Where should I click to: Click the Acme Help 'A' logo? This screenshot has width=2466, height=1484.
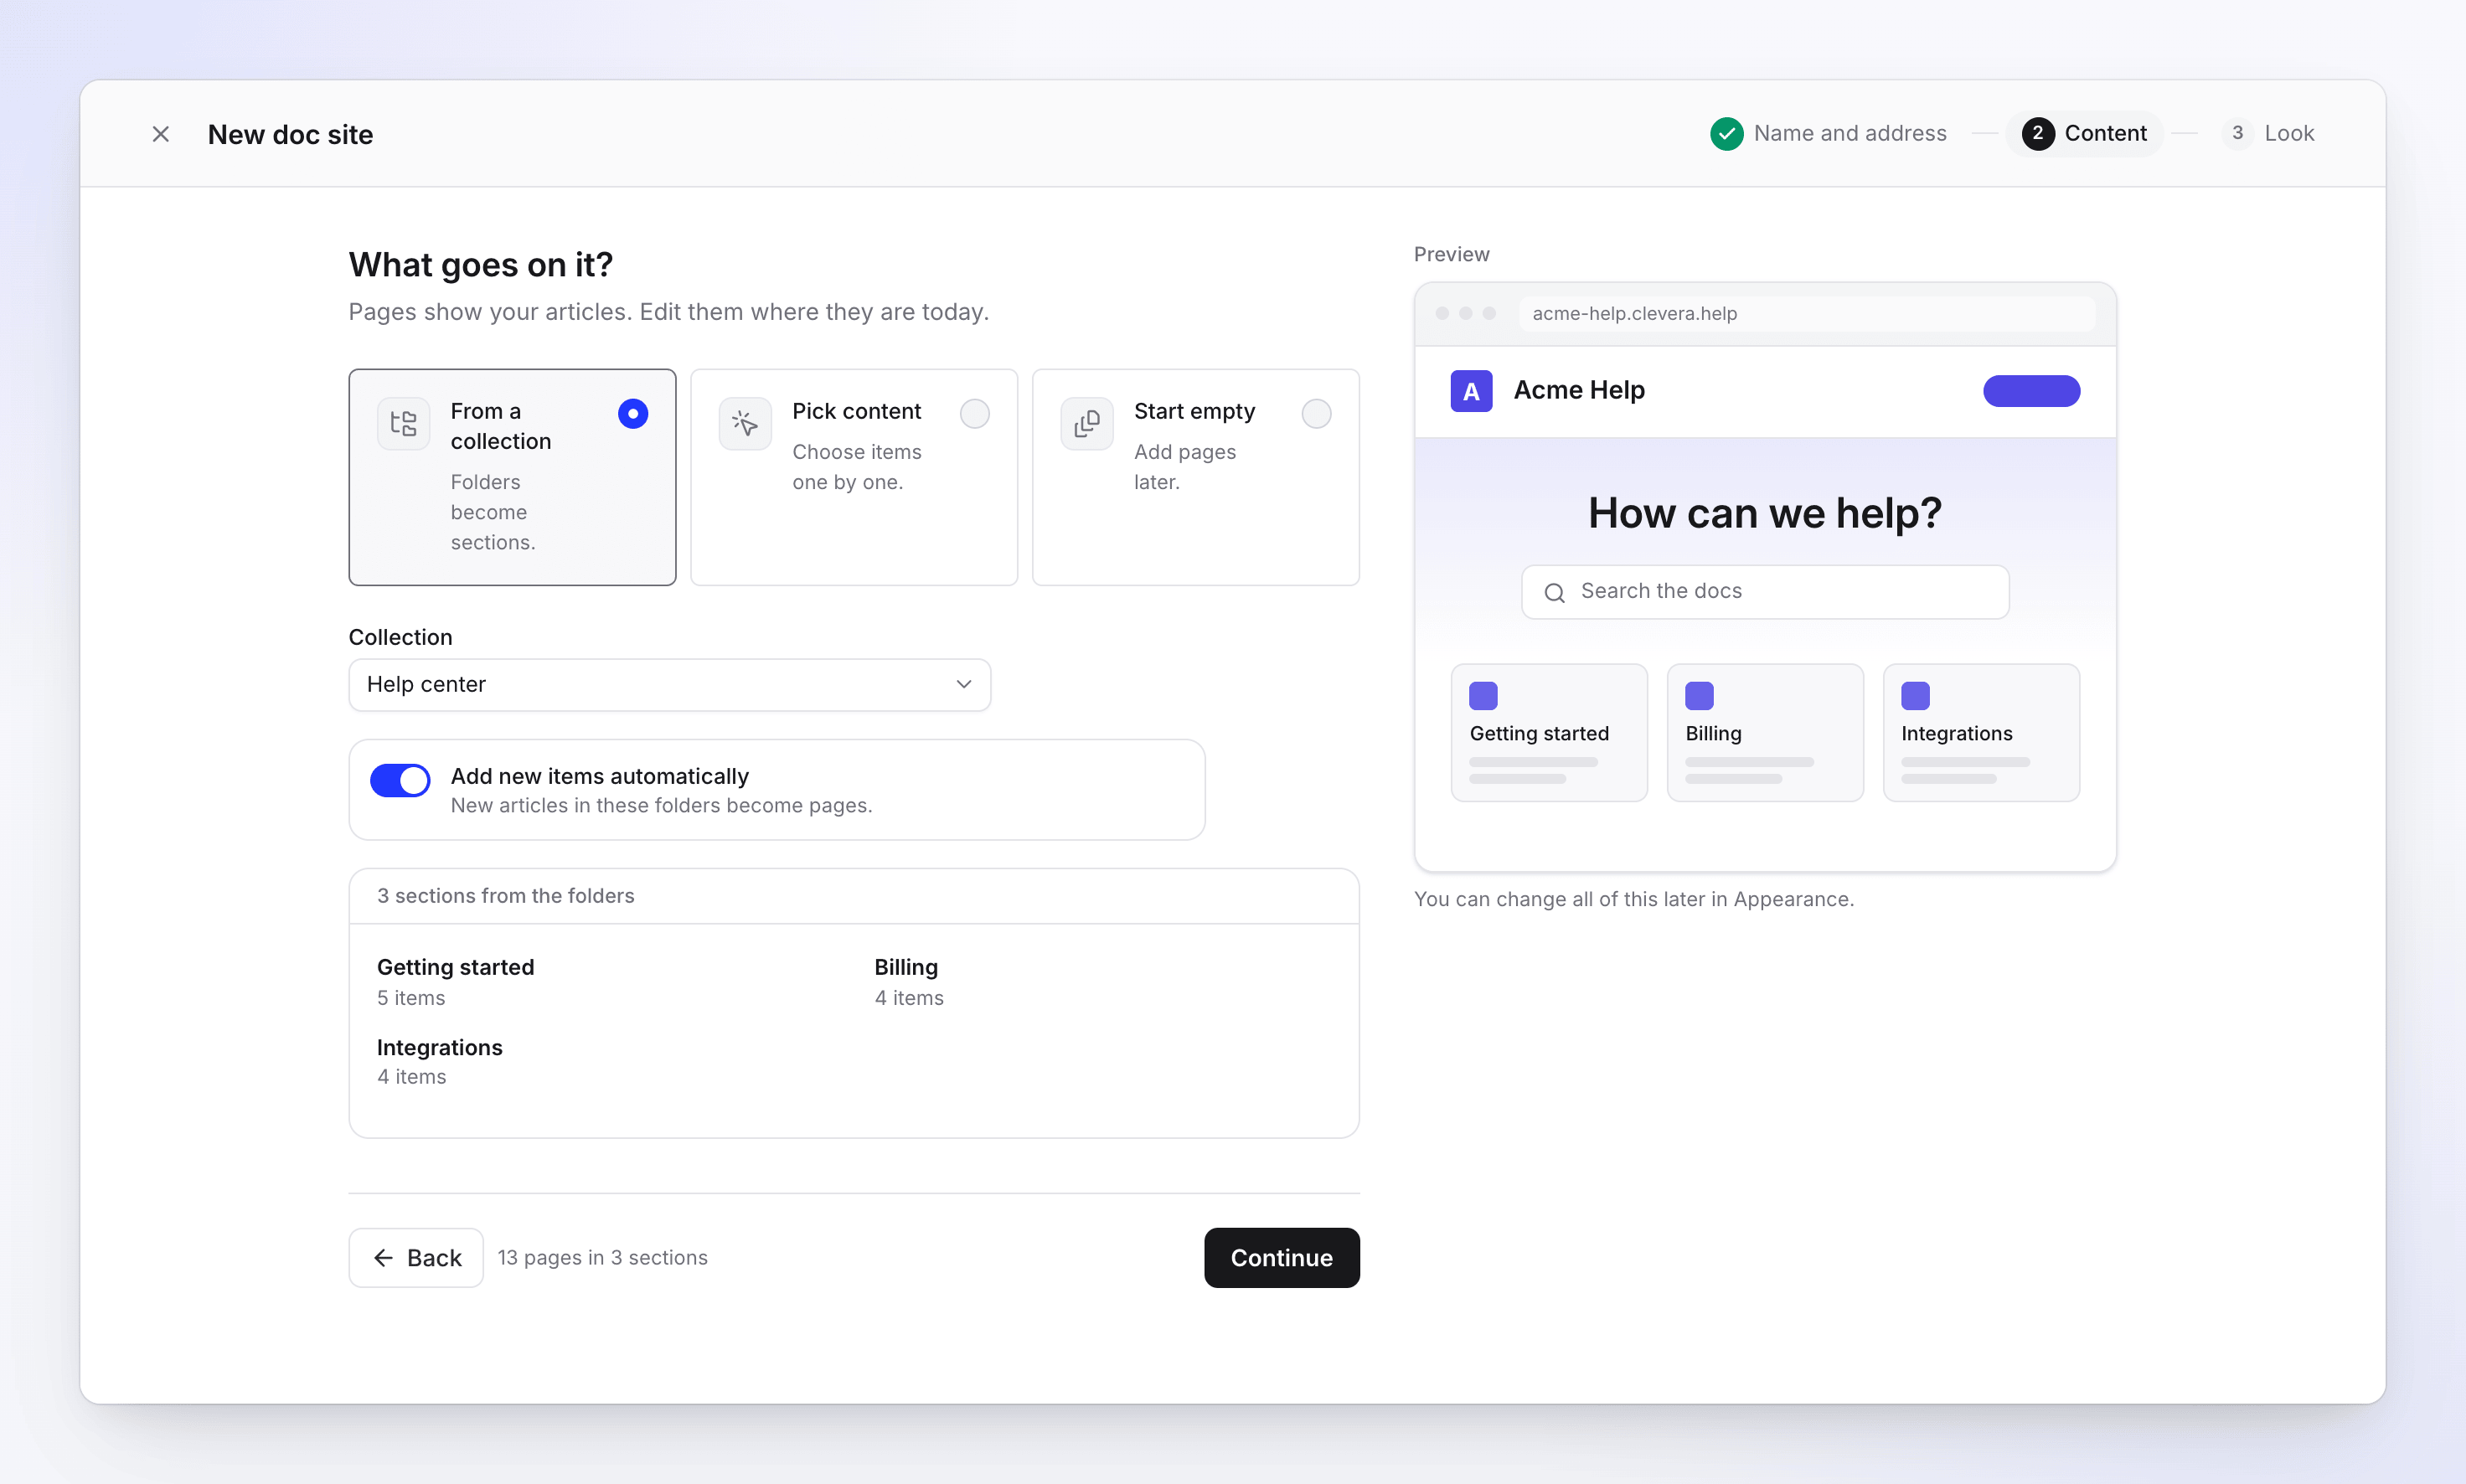1471,391
